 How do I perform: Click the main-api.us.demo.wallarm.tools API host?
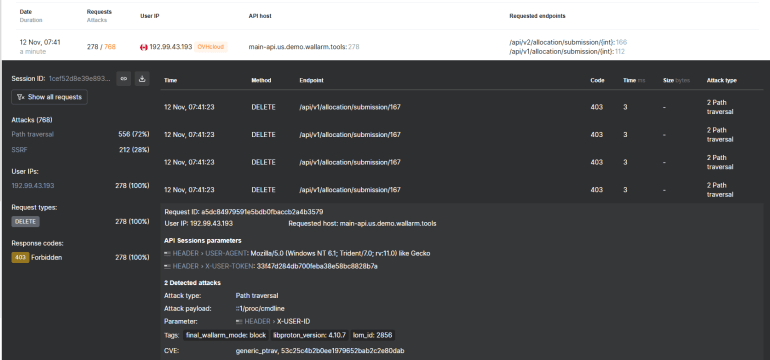(298, 47)
